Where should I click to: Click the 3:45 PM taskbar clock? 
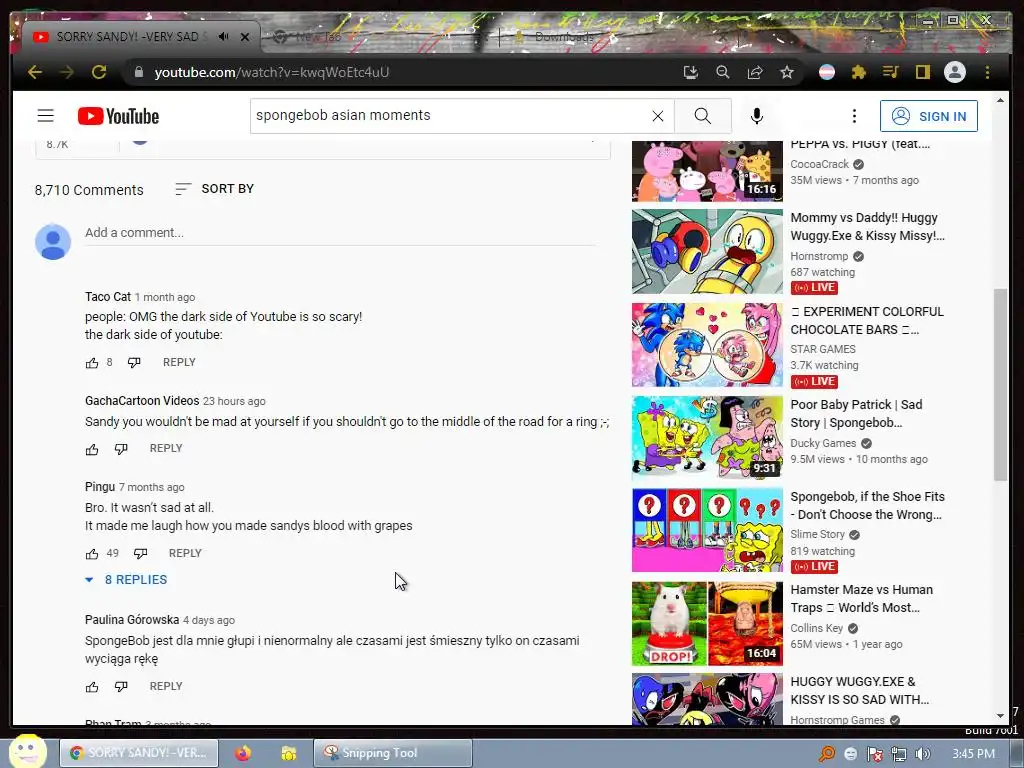click(973, 754)
